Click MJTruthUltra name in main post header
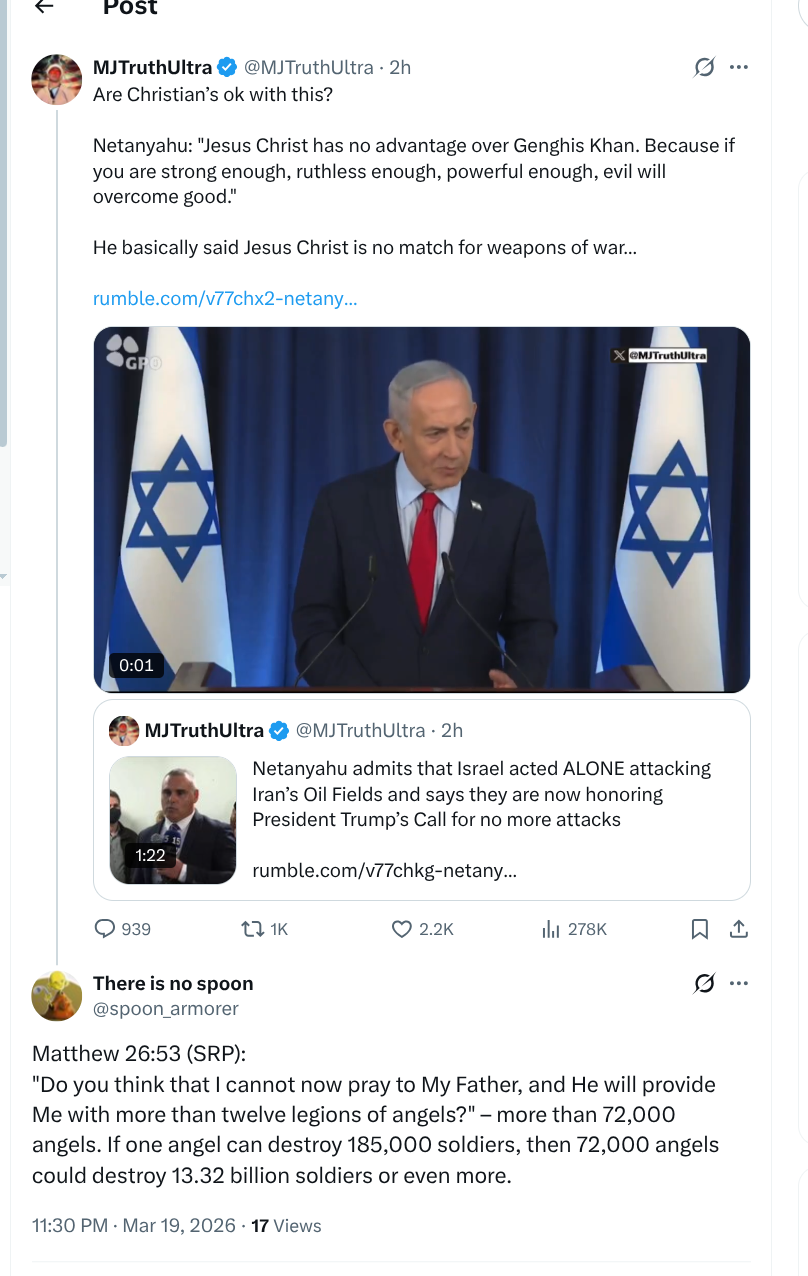808x1276 pixels. pos(152,67)
